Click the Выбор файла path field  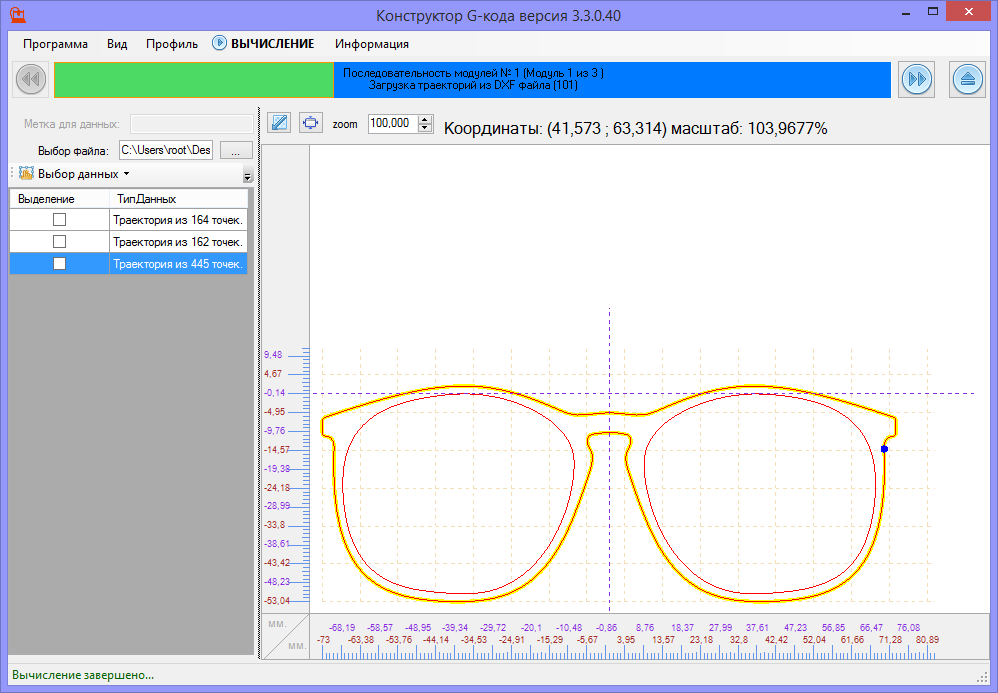tap(165, 150)
